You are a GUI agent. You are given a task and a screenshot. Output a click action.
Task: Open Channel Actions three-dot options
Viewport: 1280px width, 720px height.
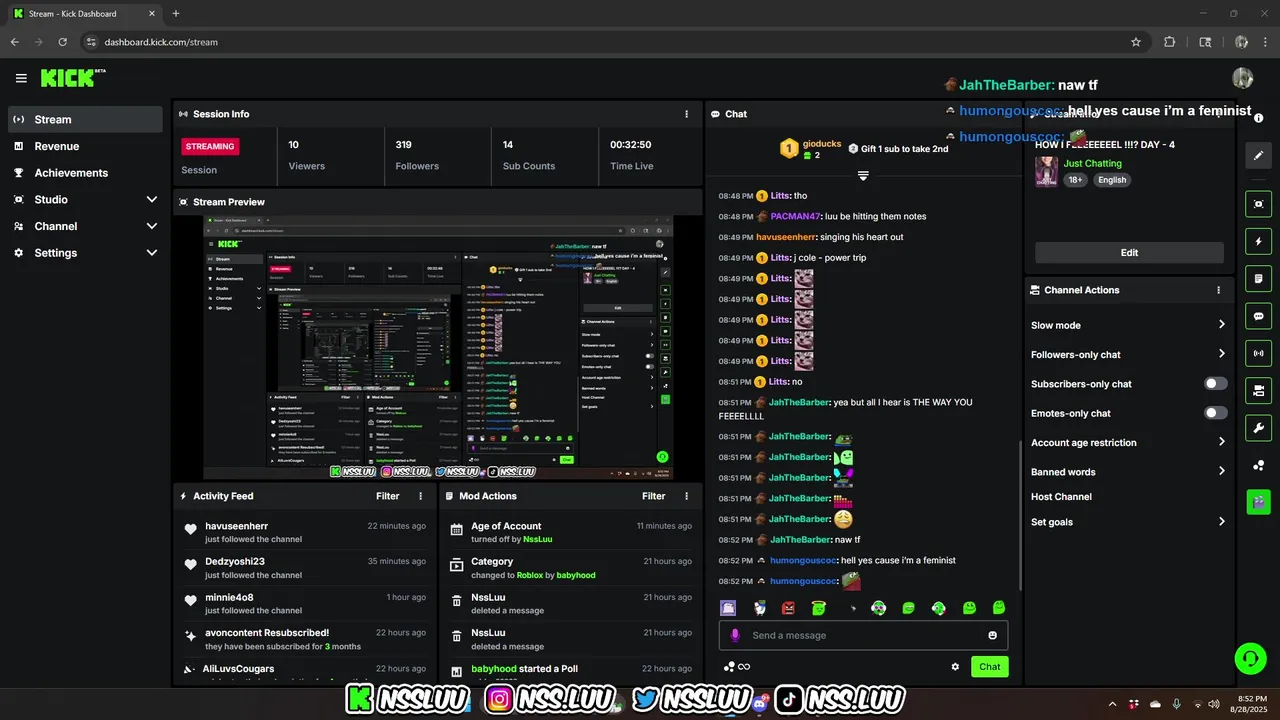(x=1218, y=290)
